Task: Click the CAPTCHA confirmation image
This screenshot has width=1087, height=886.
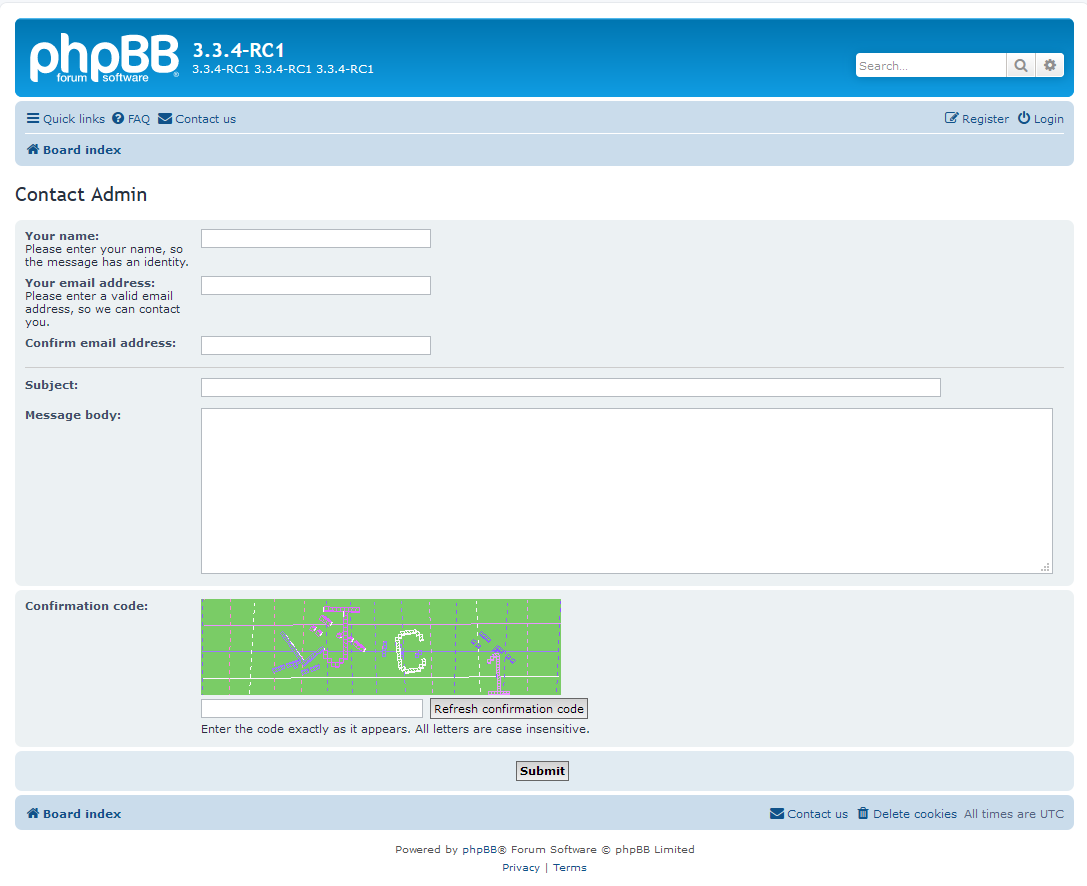Action: 380,647
